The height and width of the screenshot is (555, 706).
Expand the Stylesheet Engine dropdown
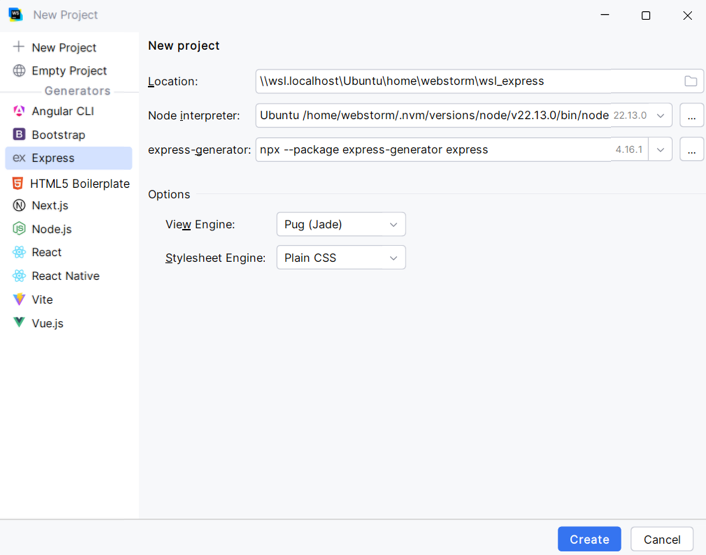coord(340,258)
